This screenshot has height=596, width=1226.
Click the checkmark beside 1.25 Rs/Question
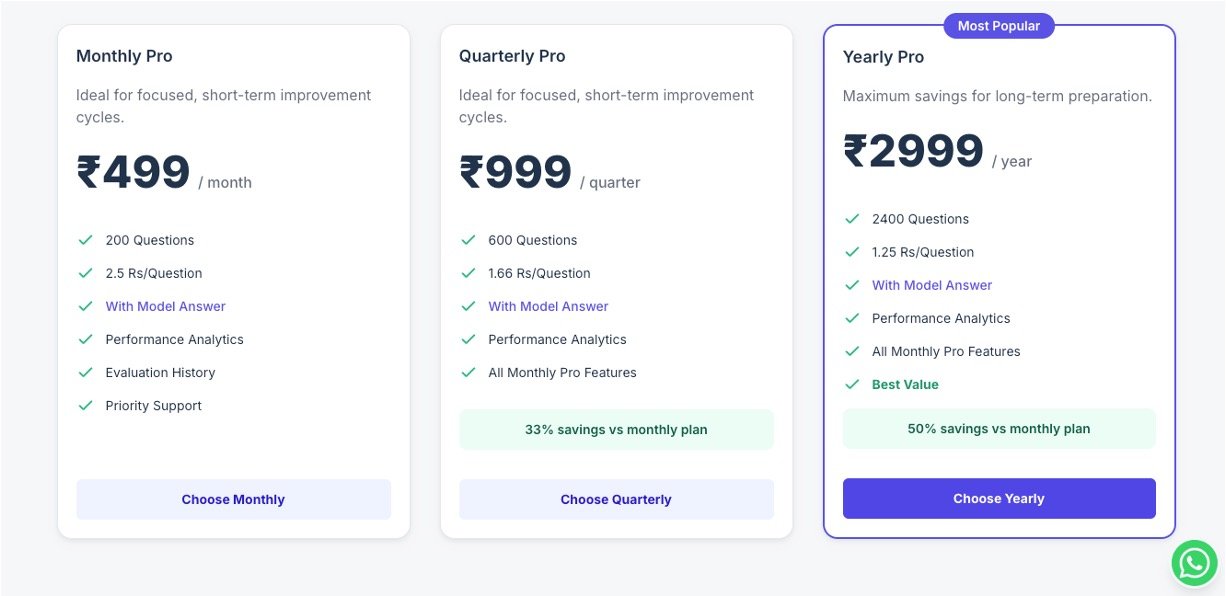pyautogui.click(x=852, y=252)
